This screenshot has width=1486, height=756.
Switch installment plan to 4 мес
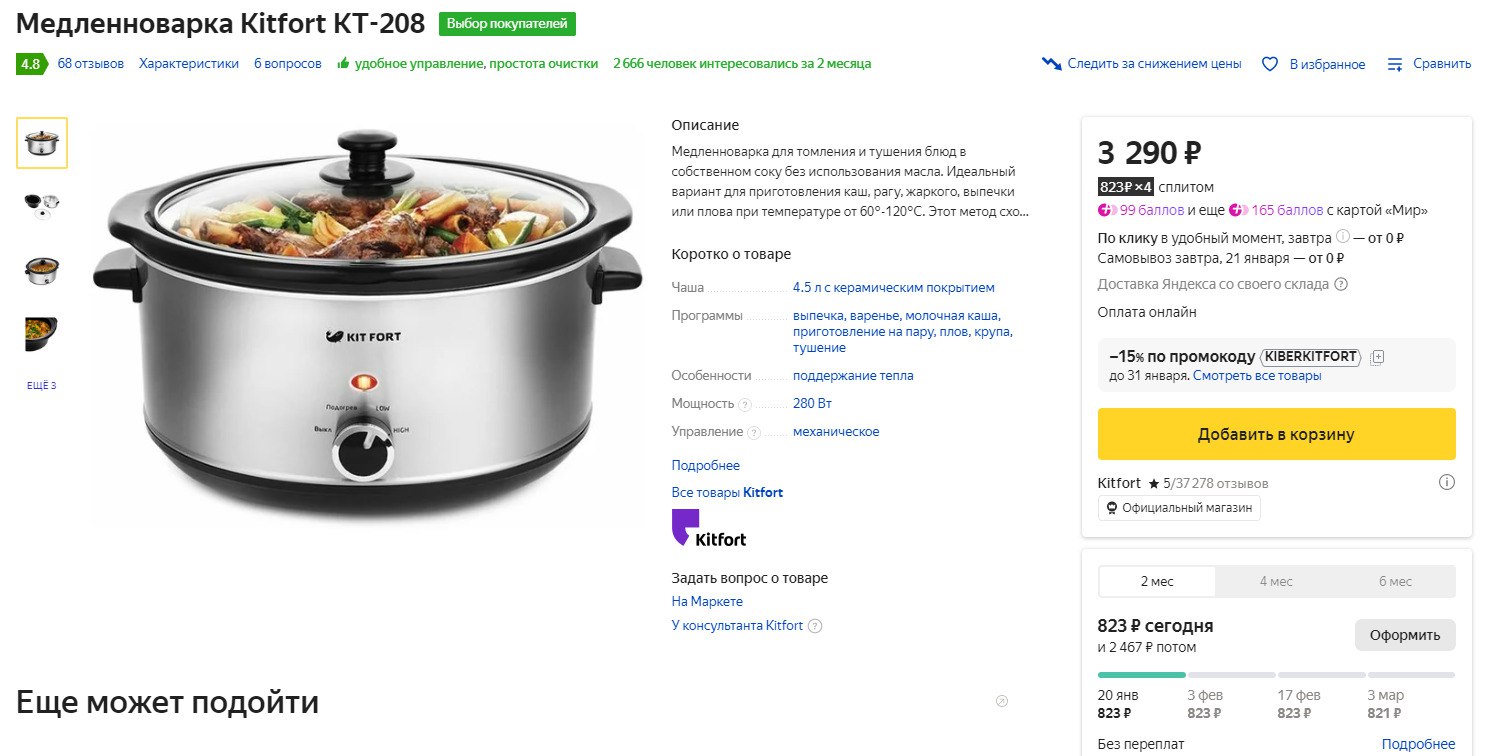pyautogui.click(x=1276, y=581)
